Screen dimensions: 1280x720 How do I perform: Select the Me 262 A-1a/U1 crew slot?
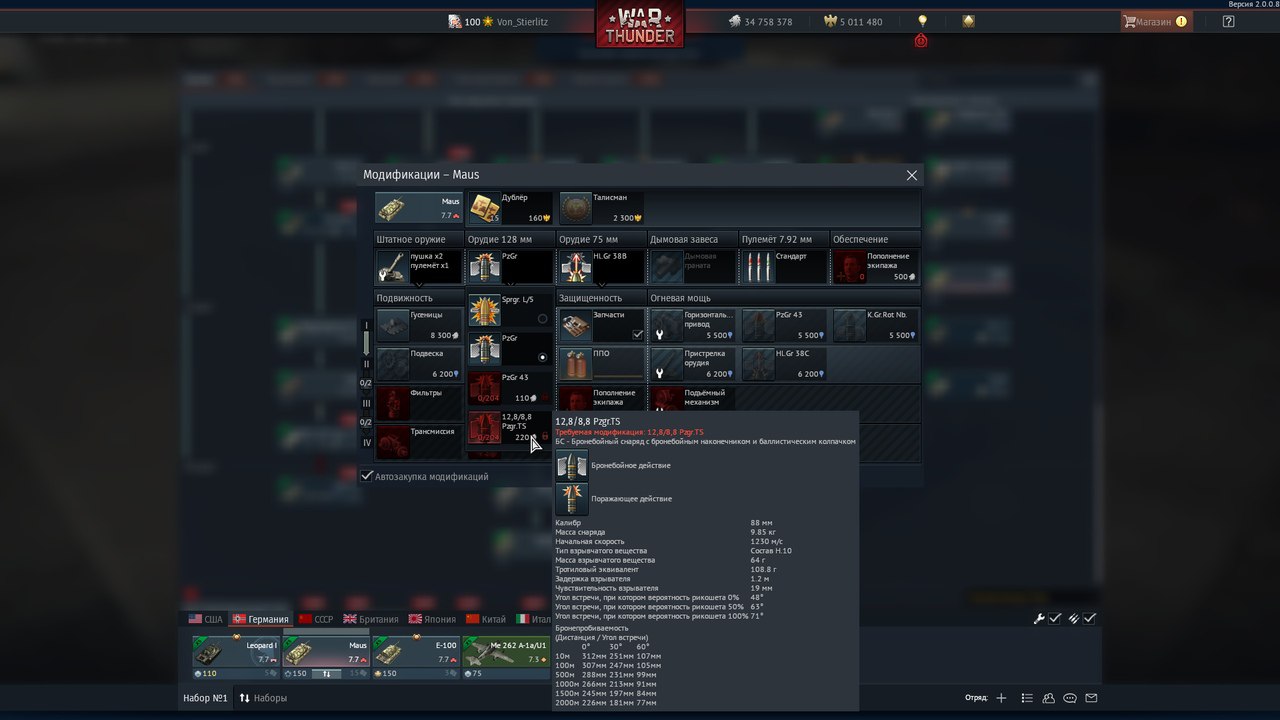(507, 658)
